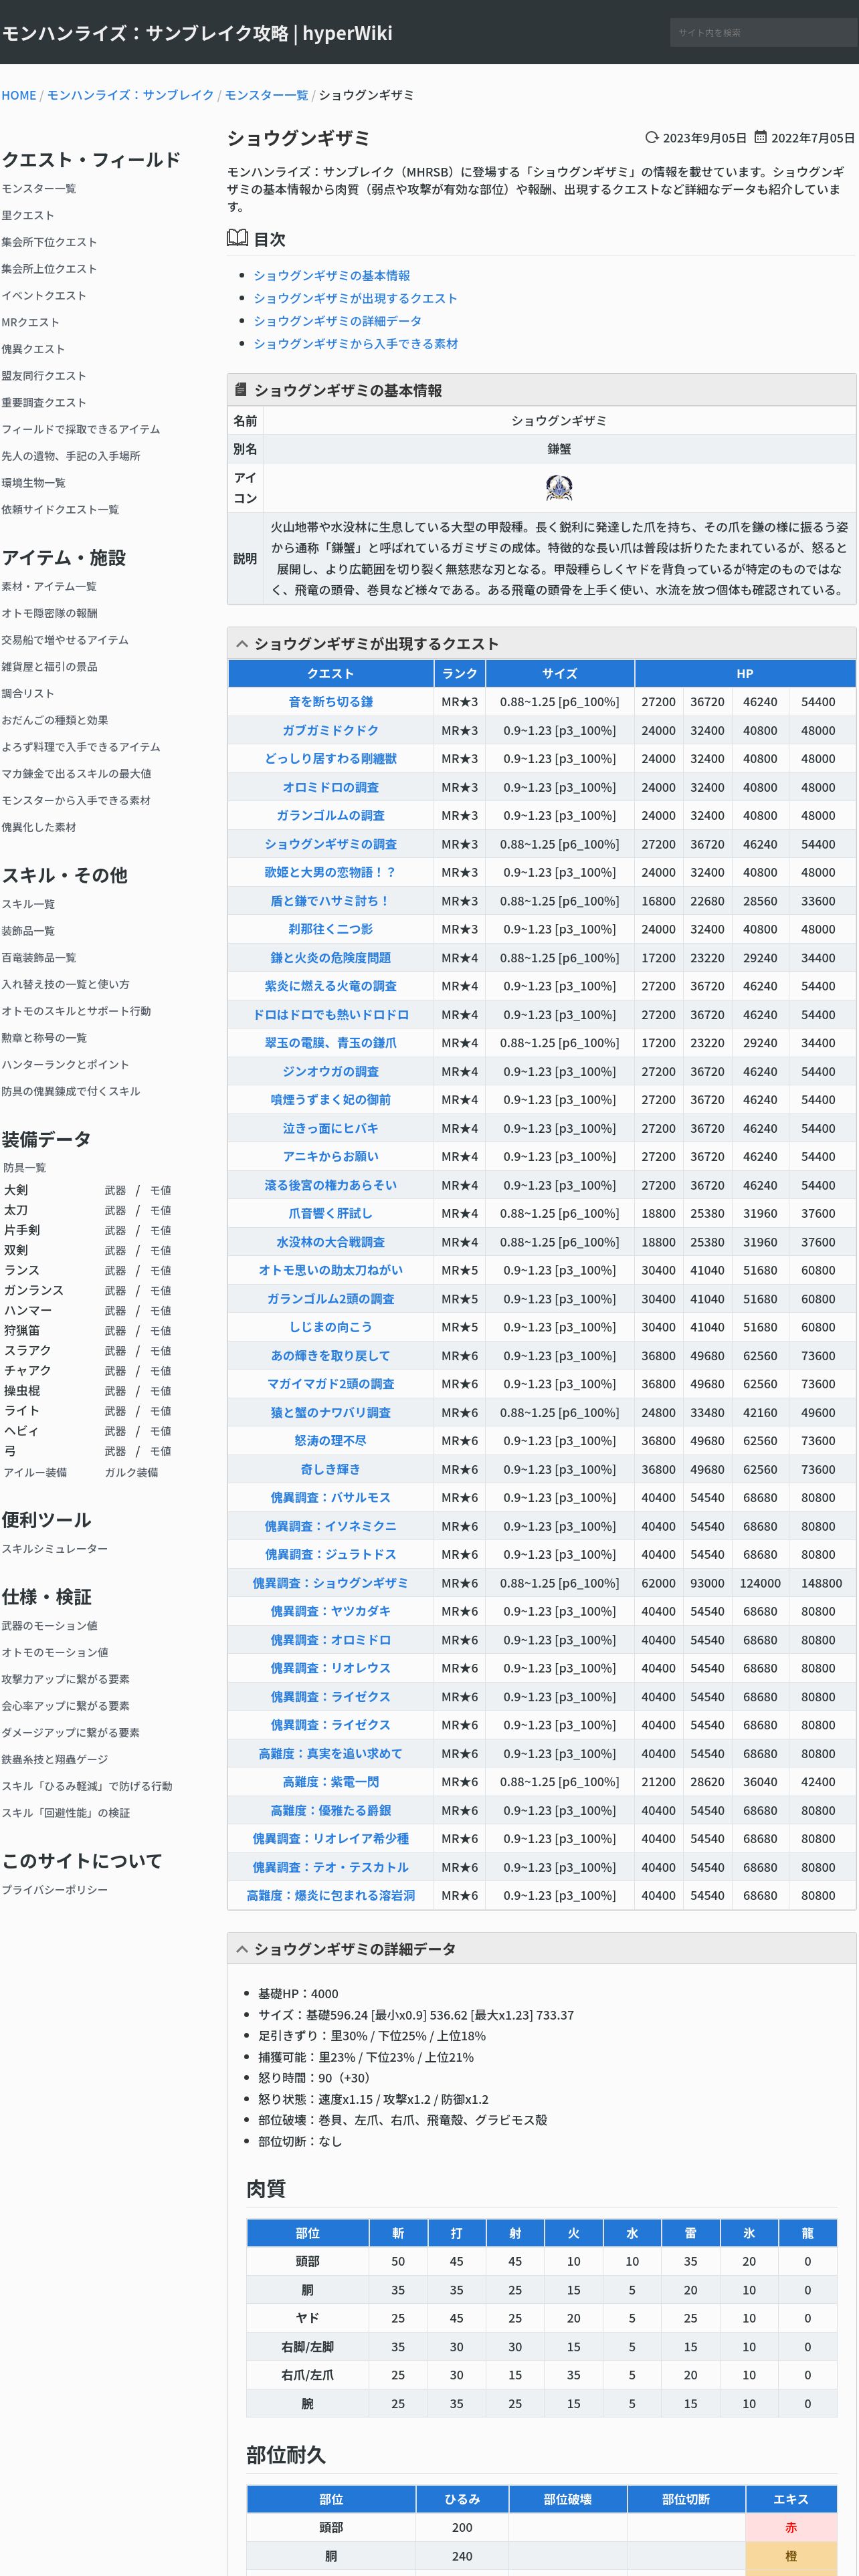Open 依頼サイドクエスト一覧 sidebar link
The height and width of the screenshot is (2576, 859).
[60, 510]
